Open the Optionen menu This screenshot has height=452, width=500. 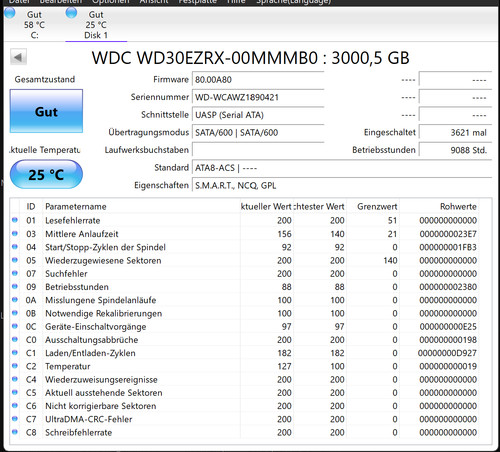110,2
